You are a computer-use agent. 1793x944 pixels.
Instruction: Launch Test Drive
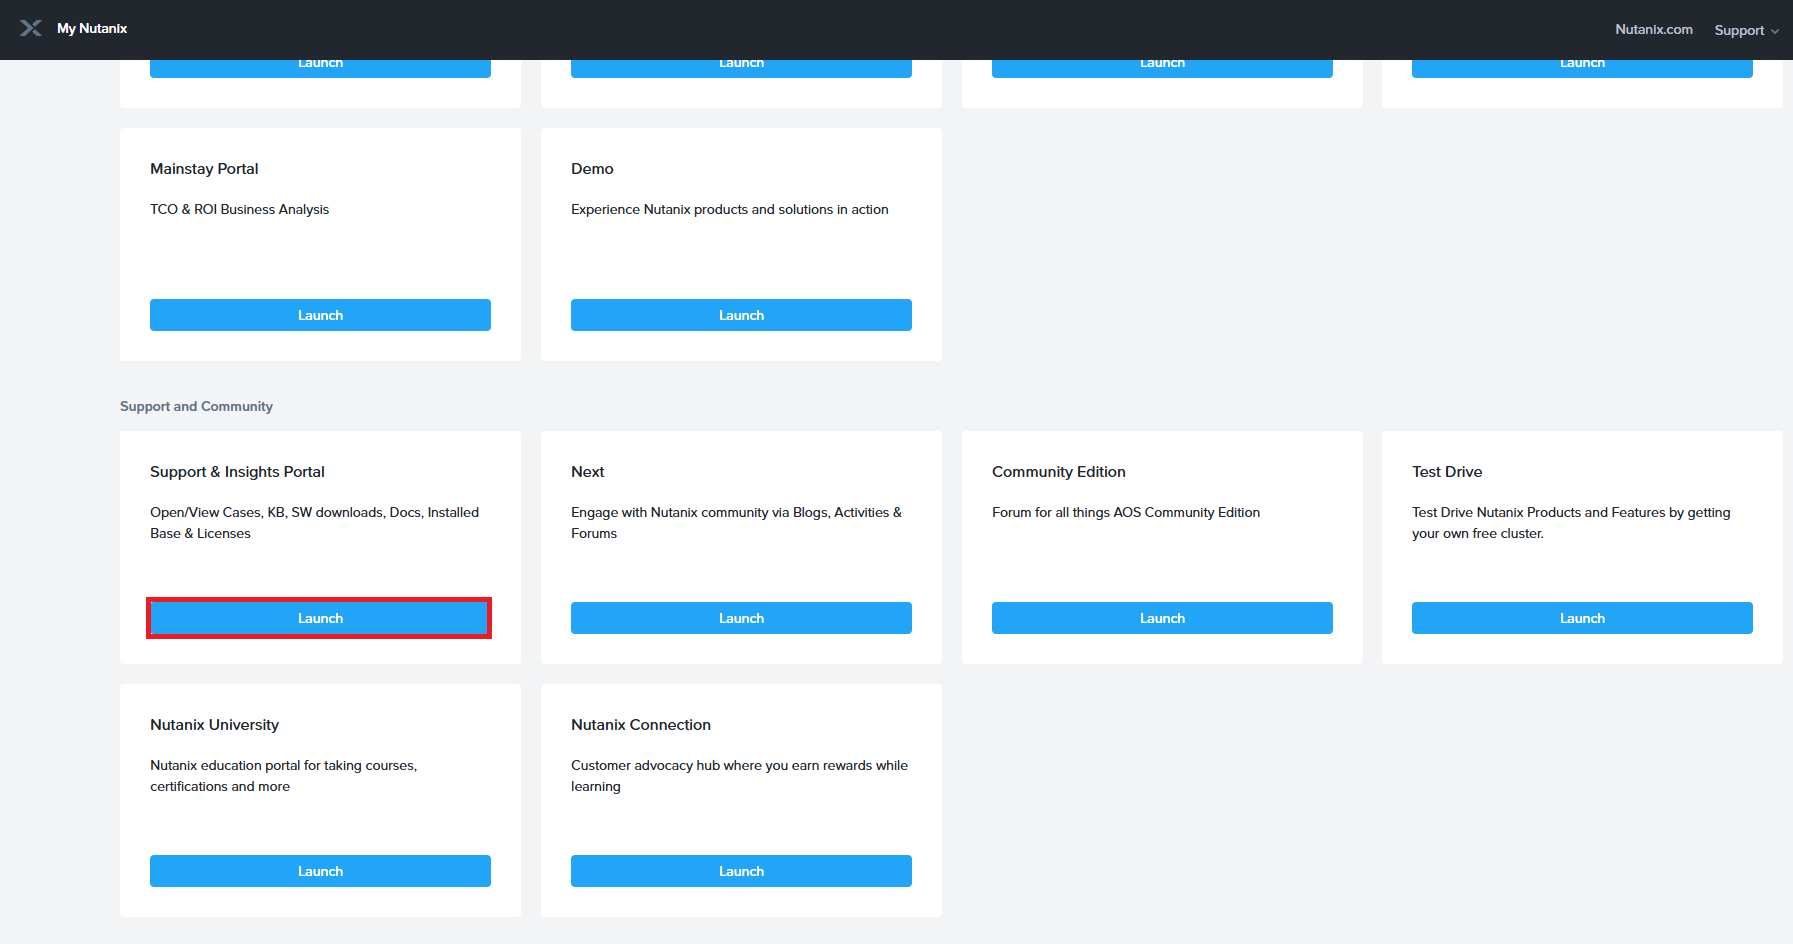(1582, 618)
